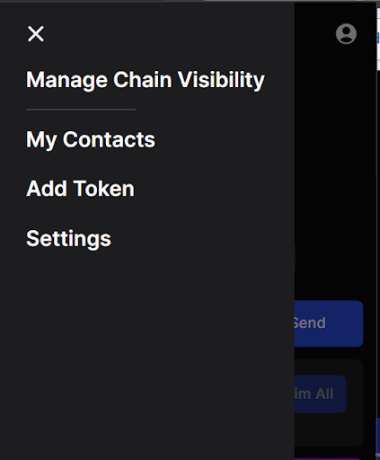Screen dimensions: 380x460
Task: Dismiss the drawer using the white cross
Action: click(36, 34)
